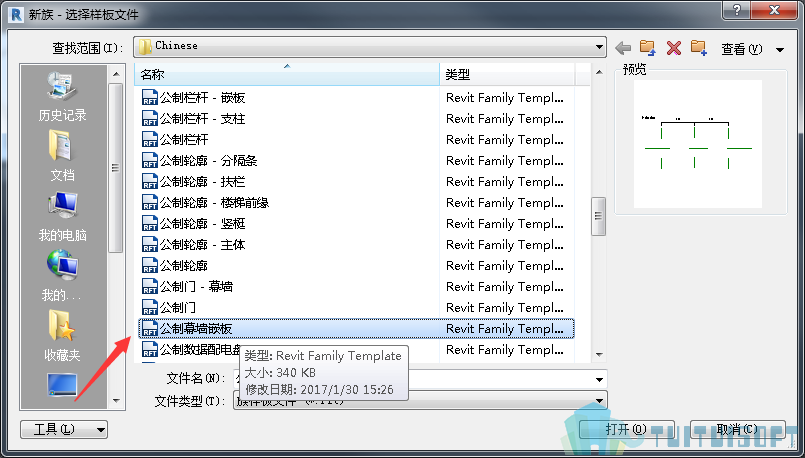Go back using the left arrow icon
Screen dimensions: 805x458
point(623,48)
